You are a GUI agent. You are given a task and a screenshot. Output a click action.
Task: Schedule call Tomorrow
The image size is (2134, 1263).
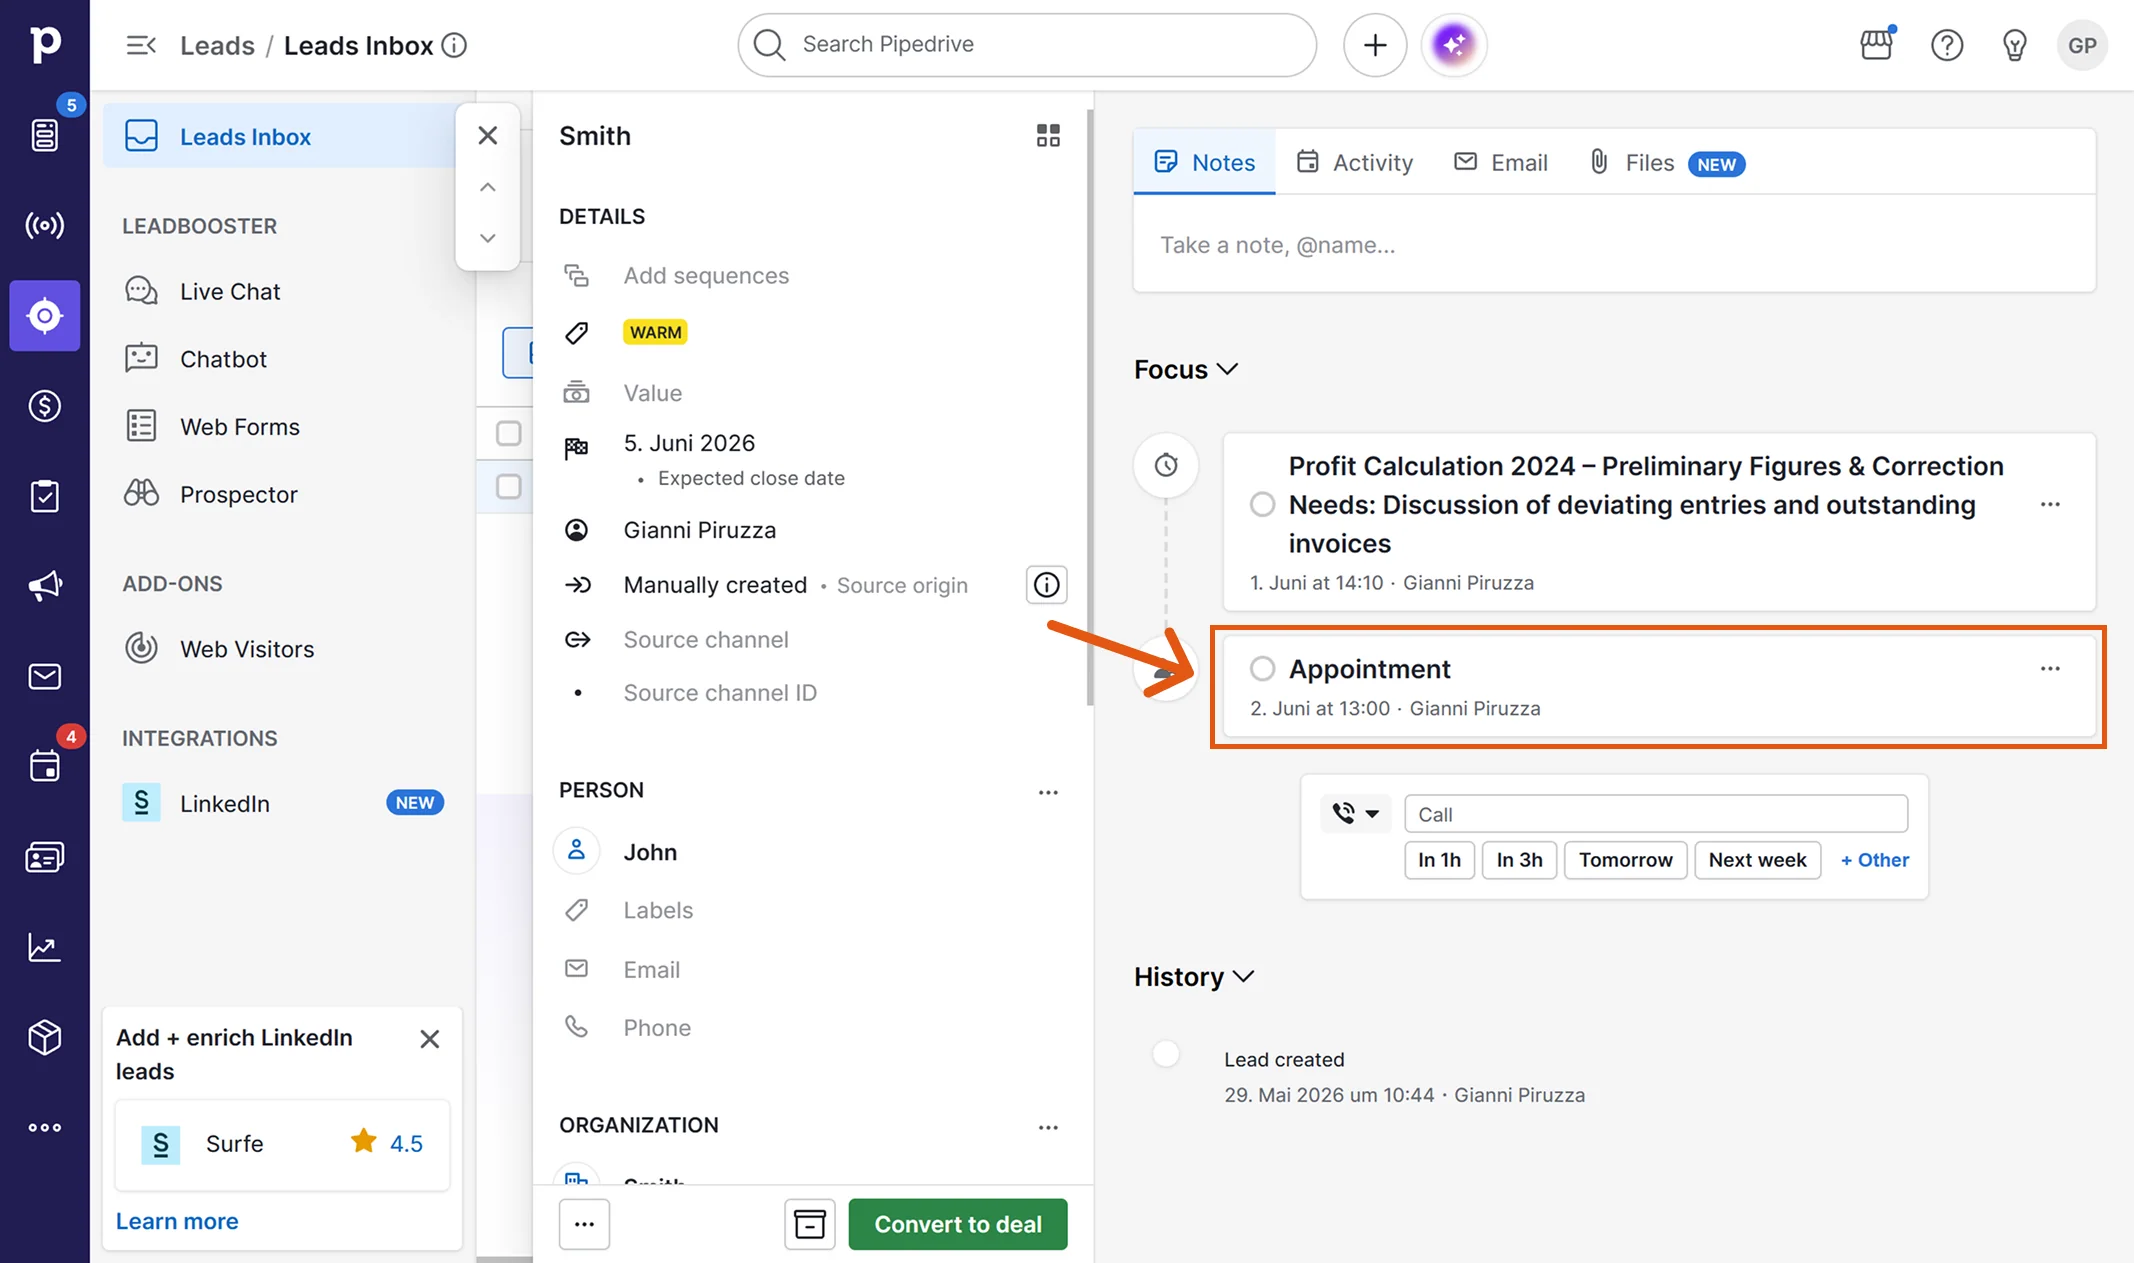[x=1625, y=860]
